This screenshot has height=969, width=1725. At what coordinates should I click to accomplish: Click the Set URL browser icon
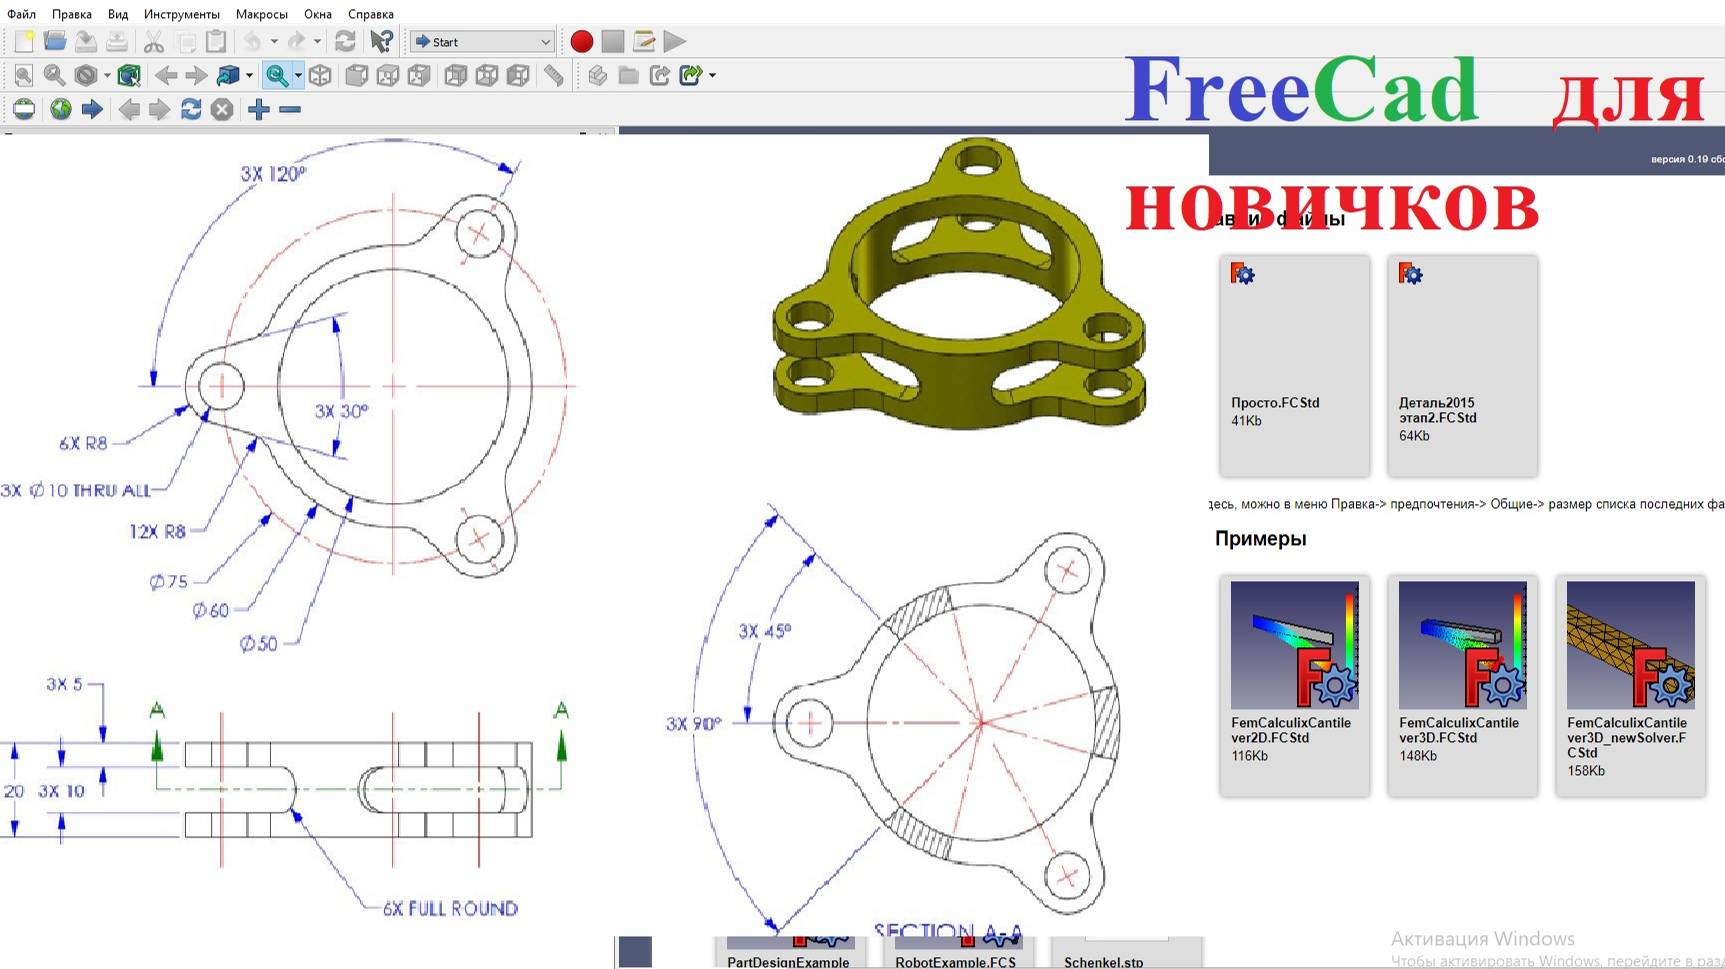[24, 110]
